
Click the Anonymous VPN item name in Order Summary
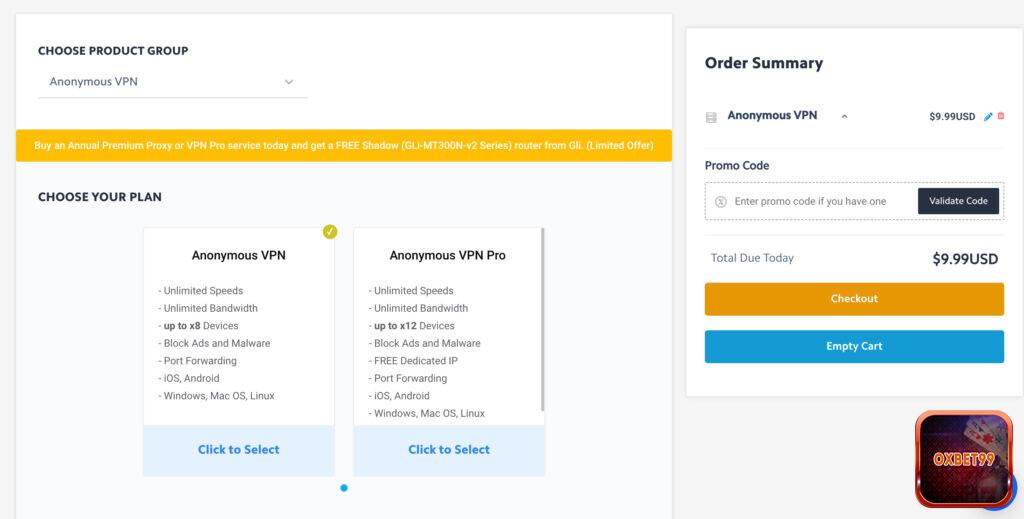[772, 116]
